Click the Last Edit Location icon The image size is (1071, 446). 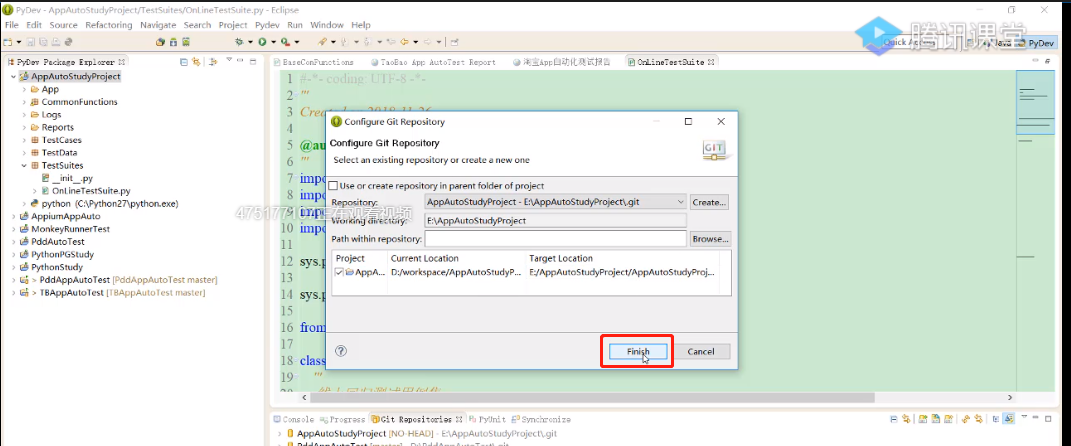coord(391,42)
